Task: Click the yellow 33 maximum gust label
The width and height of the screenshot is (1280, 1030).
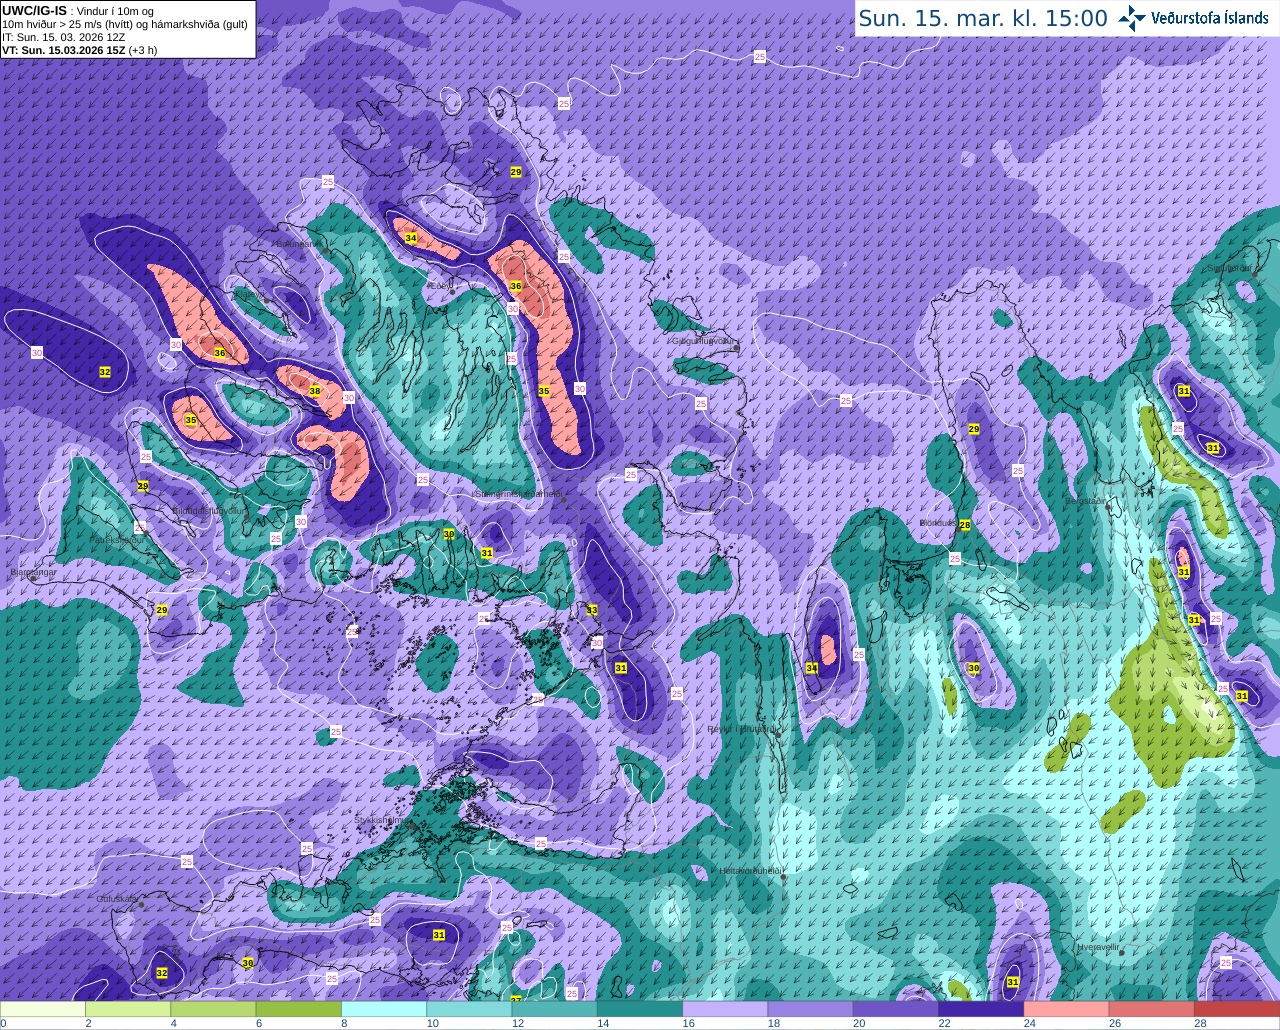Action: click(592, 610)
